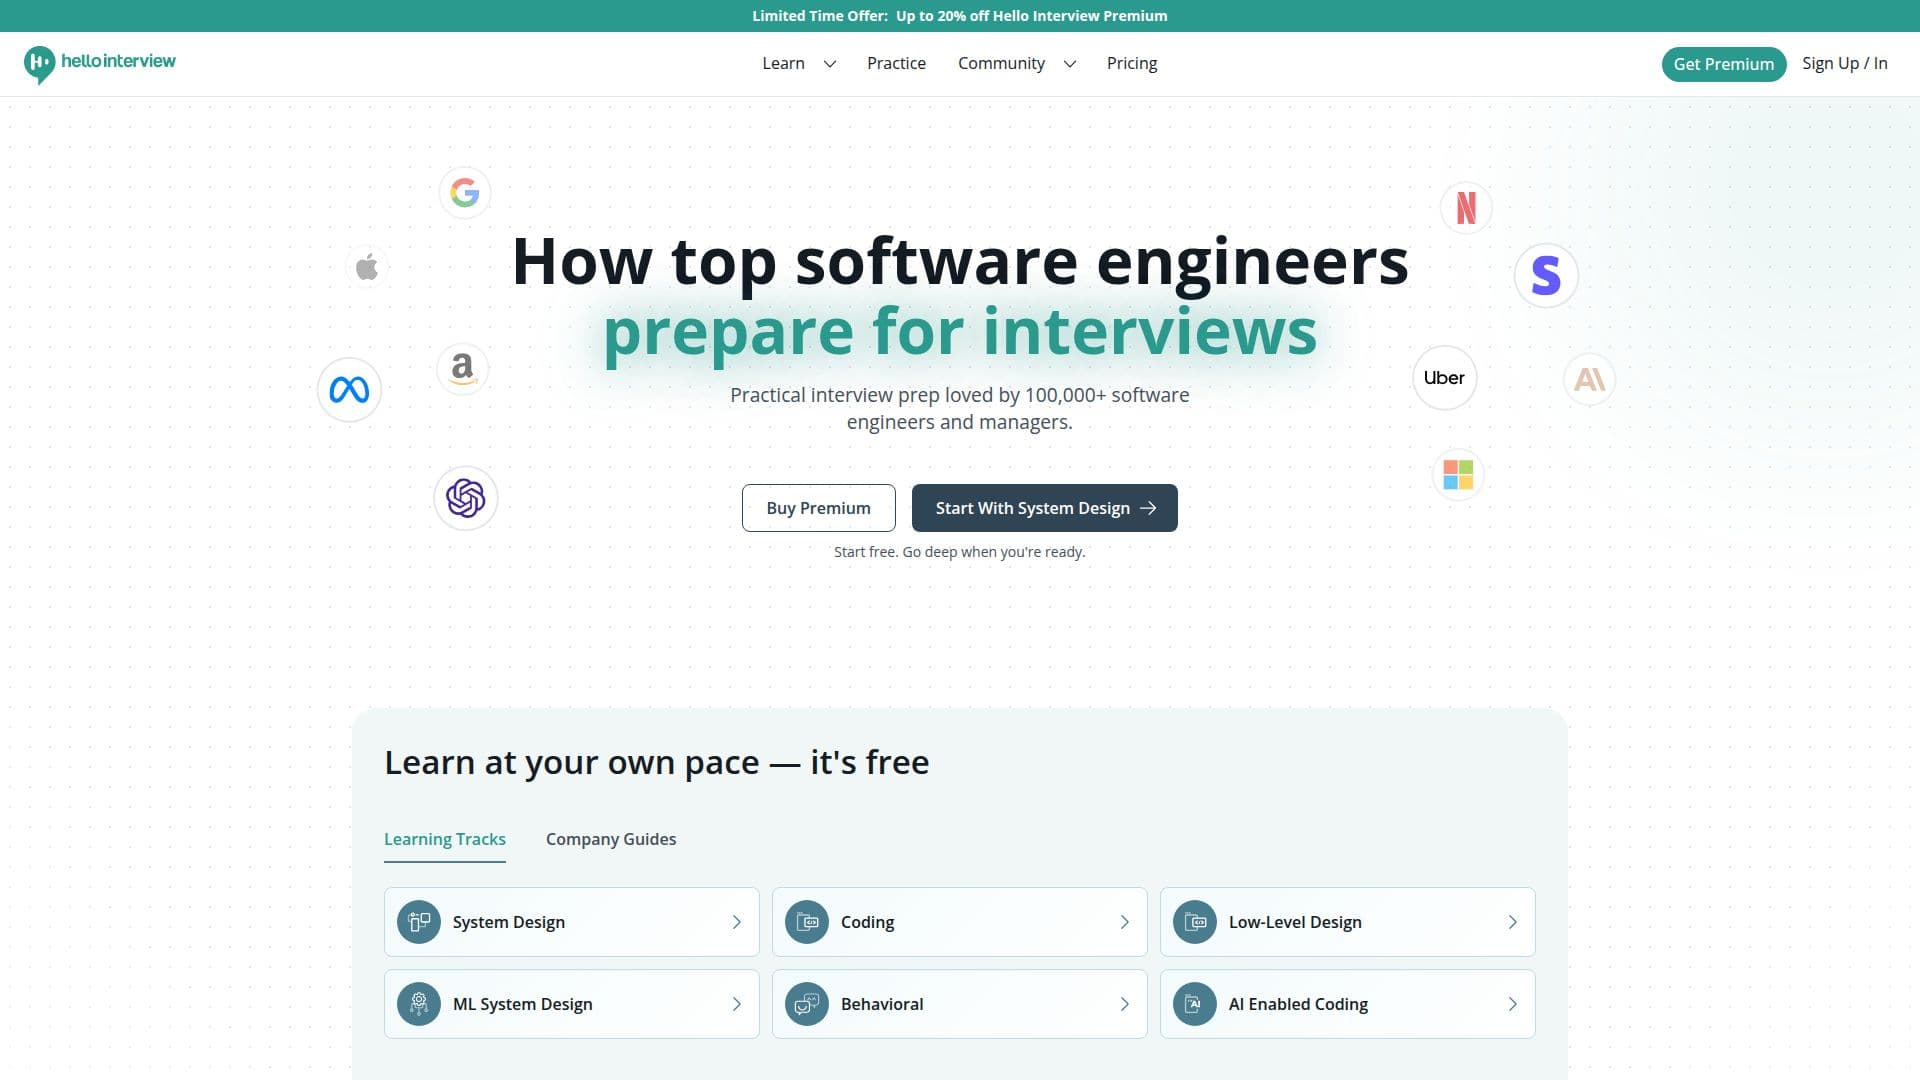Viewport: 1920px width, 1080px height.
Task: Click the Netflix logo icon
Action: point(1466,208)
